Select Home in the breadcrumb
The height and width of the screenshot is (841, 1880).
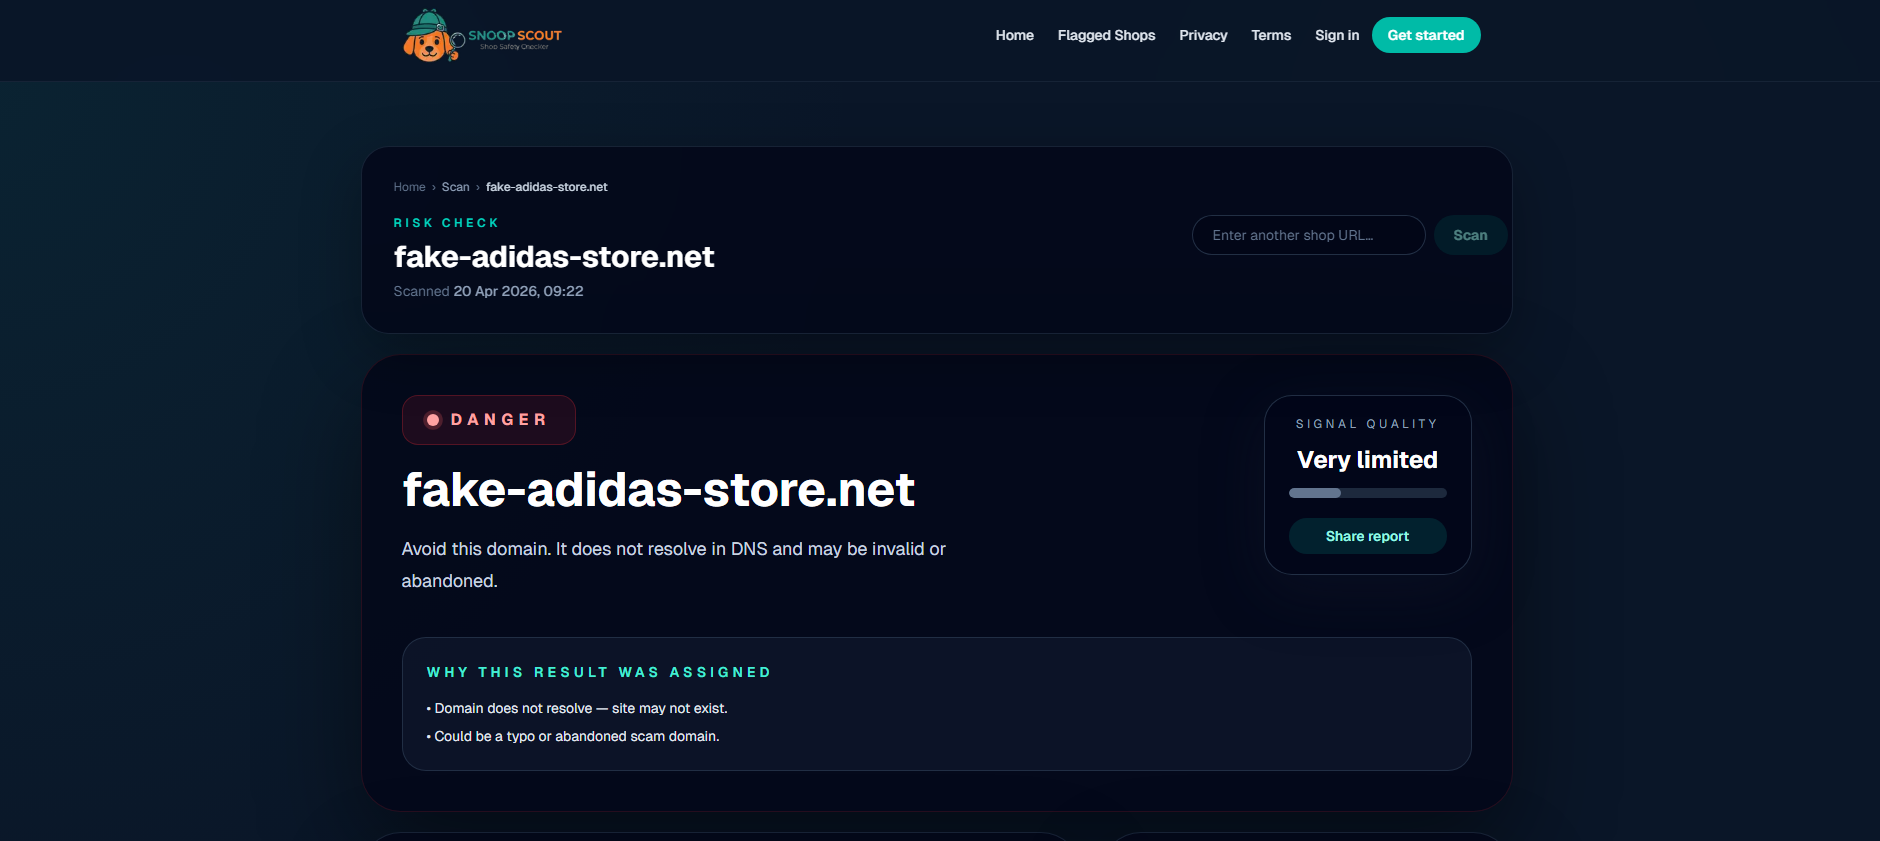point(409,187)
